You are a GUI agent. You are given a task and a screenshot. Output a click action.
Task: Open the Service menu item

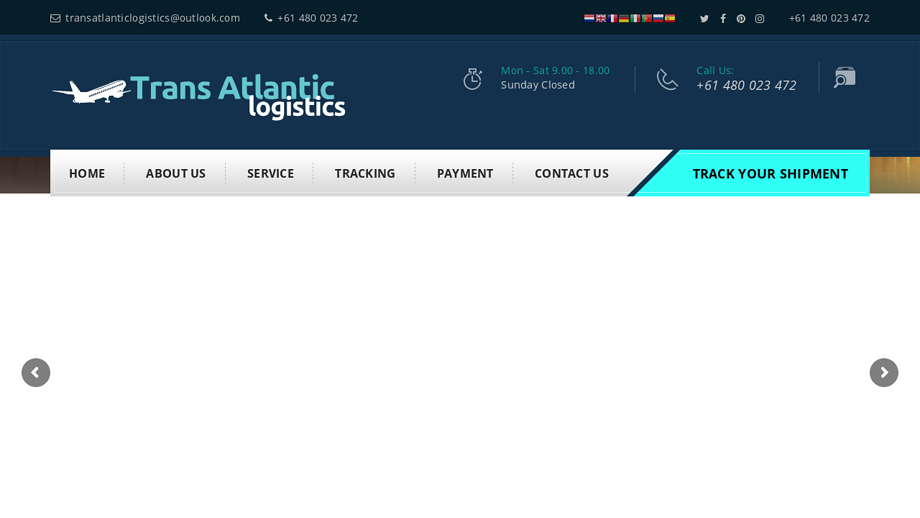[x=270, y=174]
